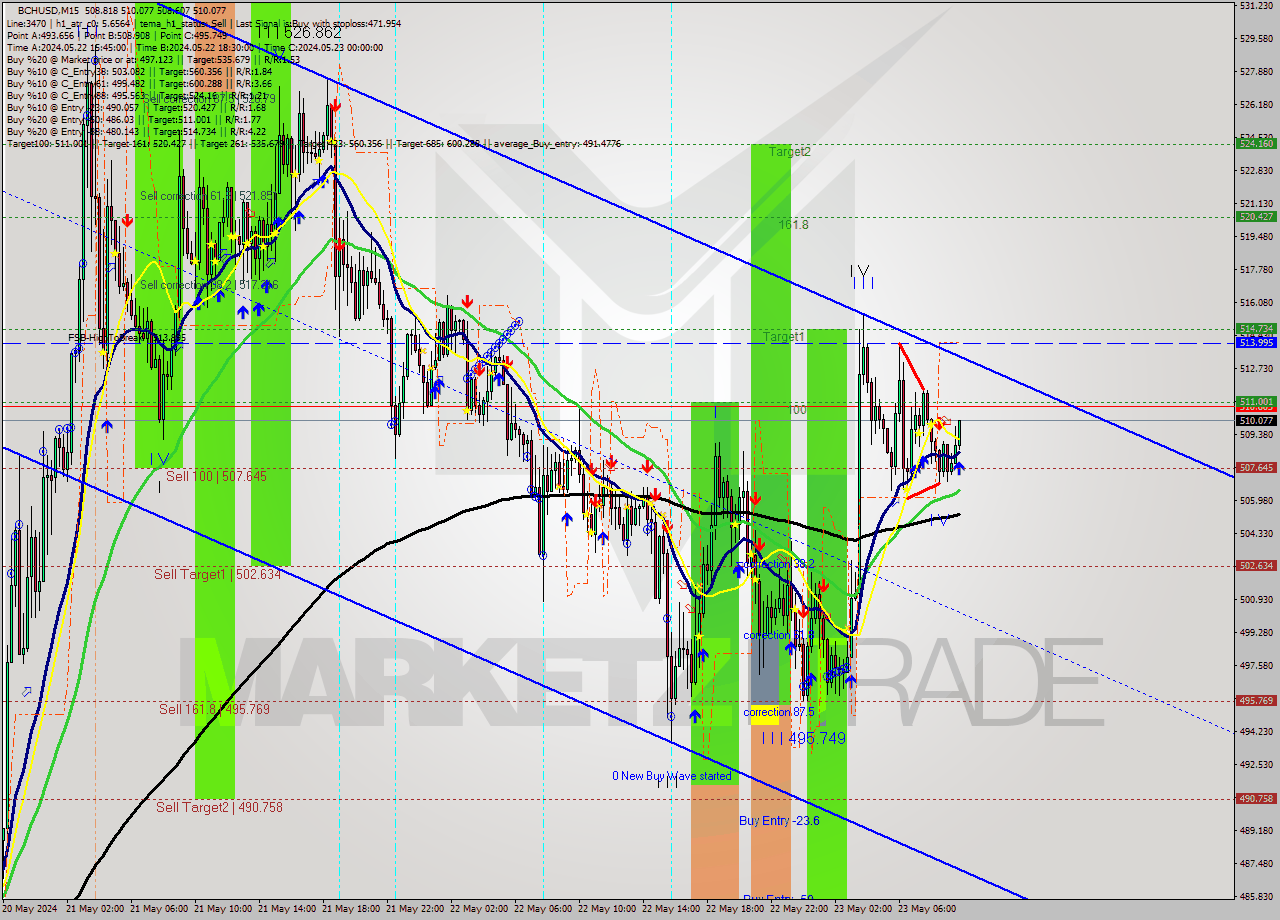Image resolution: width=1280 pixels, height=920 pixels.
Task: Click the red 507.645 price tag
Action: coord(1255,467)
